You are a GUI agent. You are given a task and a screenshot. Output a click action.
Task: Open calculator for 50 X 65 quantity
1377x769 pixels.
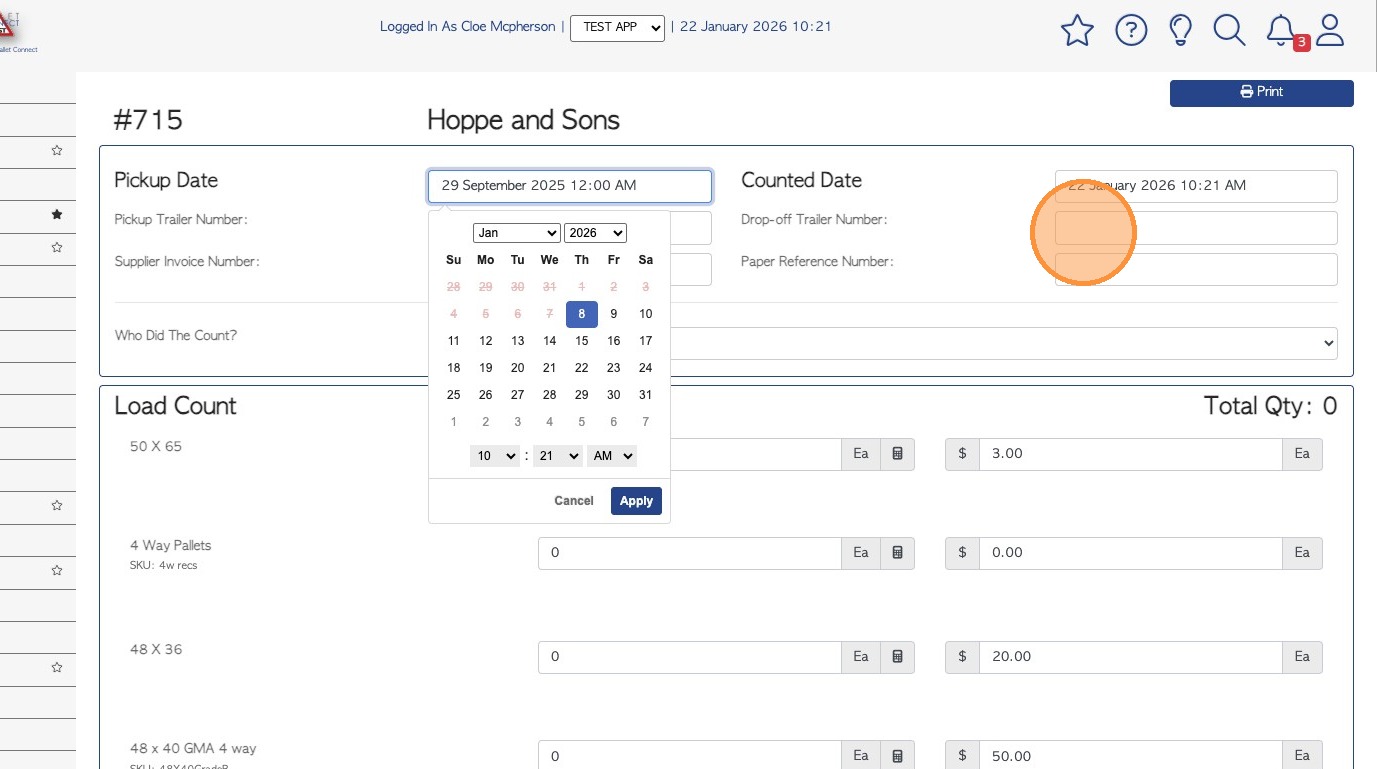(897, 454)
